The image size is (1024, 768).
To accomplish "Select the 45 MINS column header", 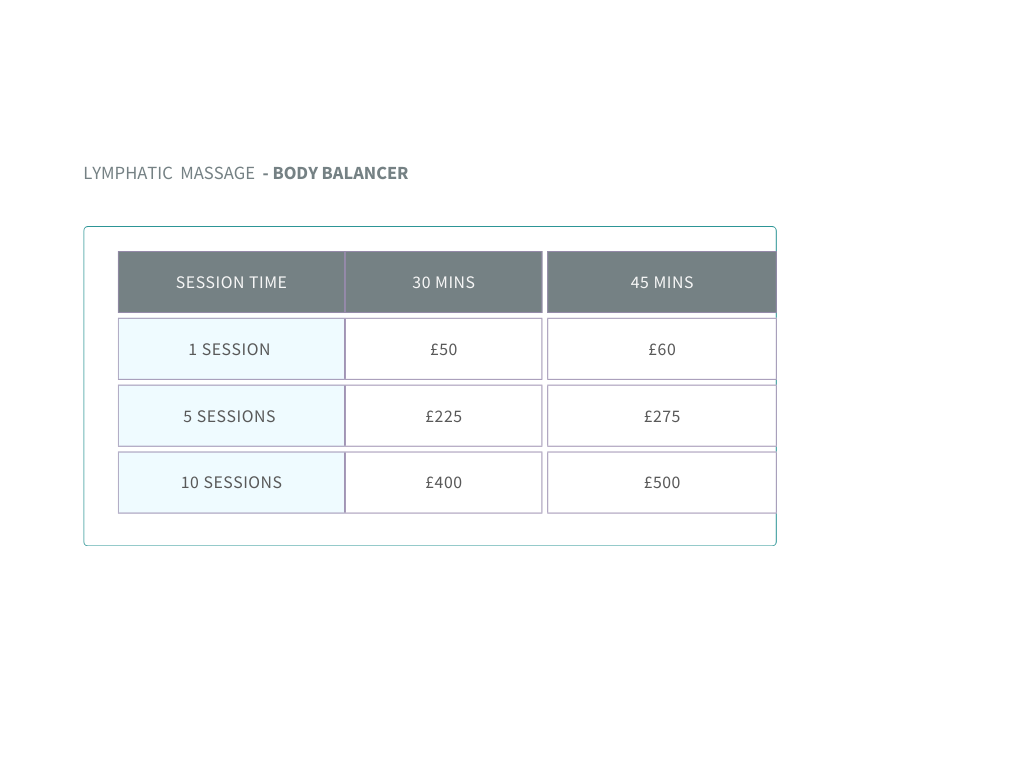I will click(x=661, y=282).
